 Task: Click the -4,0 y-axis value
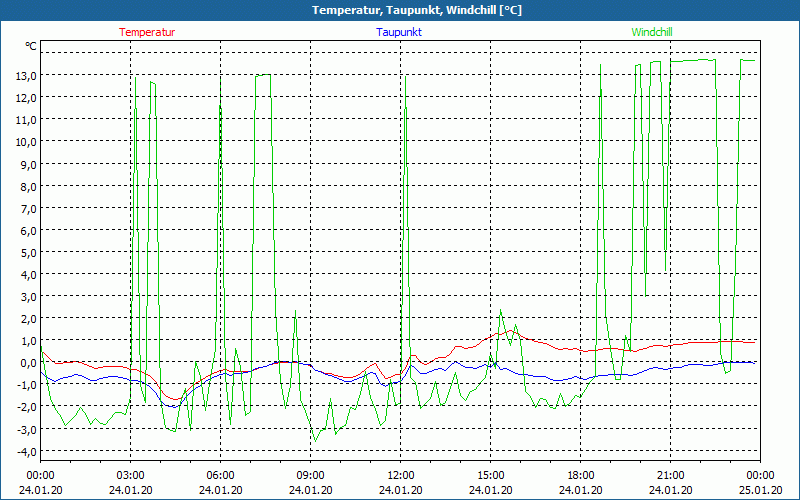click(x=28, y=452)
